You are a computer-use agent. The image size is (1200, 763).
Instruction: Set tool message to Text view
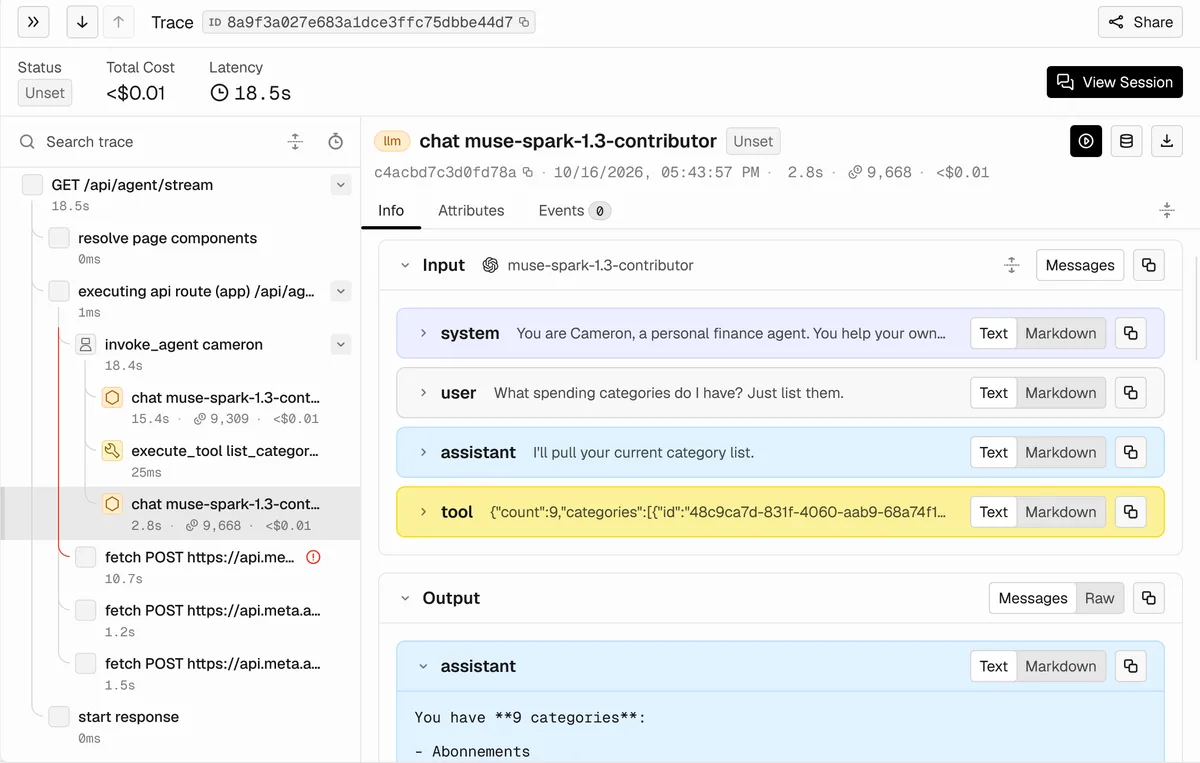point(994,512)
